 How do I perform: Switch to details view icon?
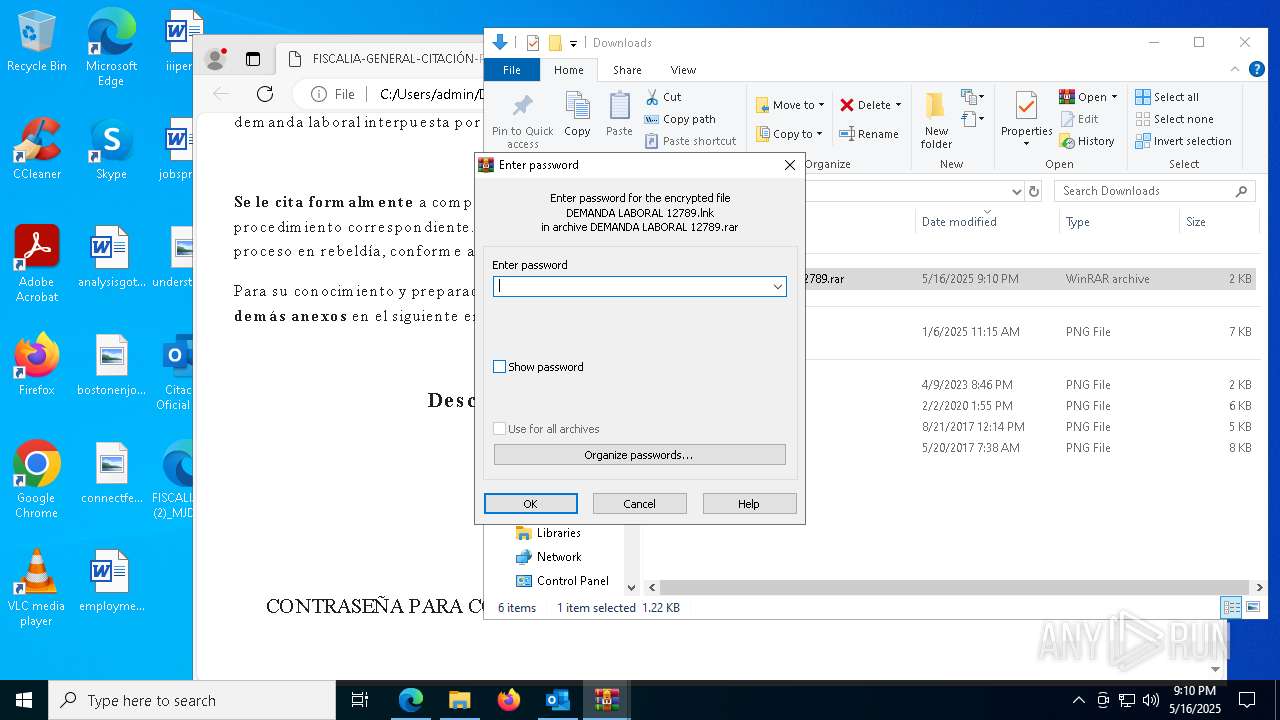(1232, 607)
